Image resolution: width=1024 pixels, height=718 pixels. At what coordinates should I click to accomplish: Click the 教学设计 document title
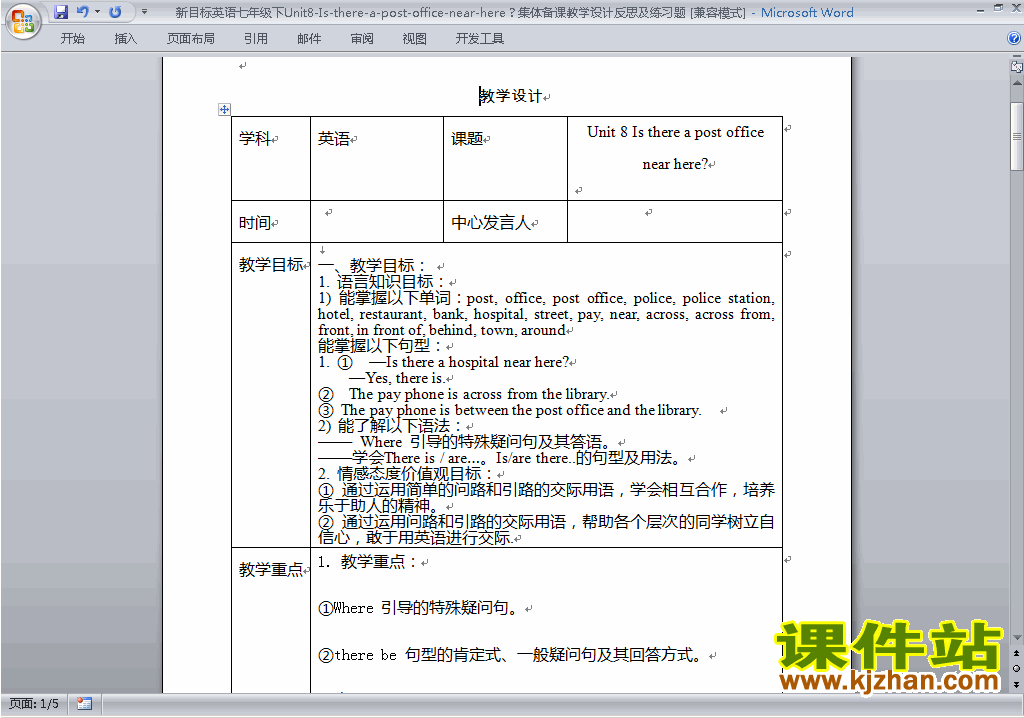[511, 96]
